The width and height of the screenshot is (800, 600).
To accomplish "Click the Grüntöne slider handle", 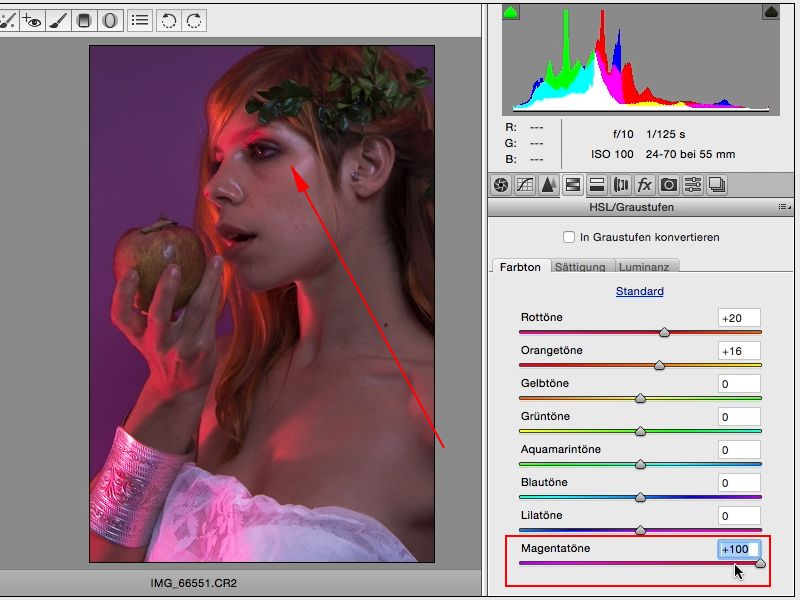I will click(640, 432).
